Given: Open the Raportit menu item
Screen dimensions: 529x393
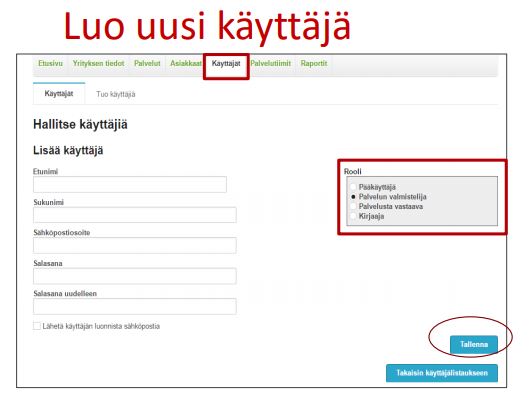Looking at the screenshot, I should coord(314,63).
